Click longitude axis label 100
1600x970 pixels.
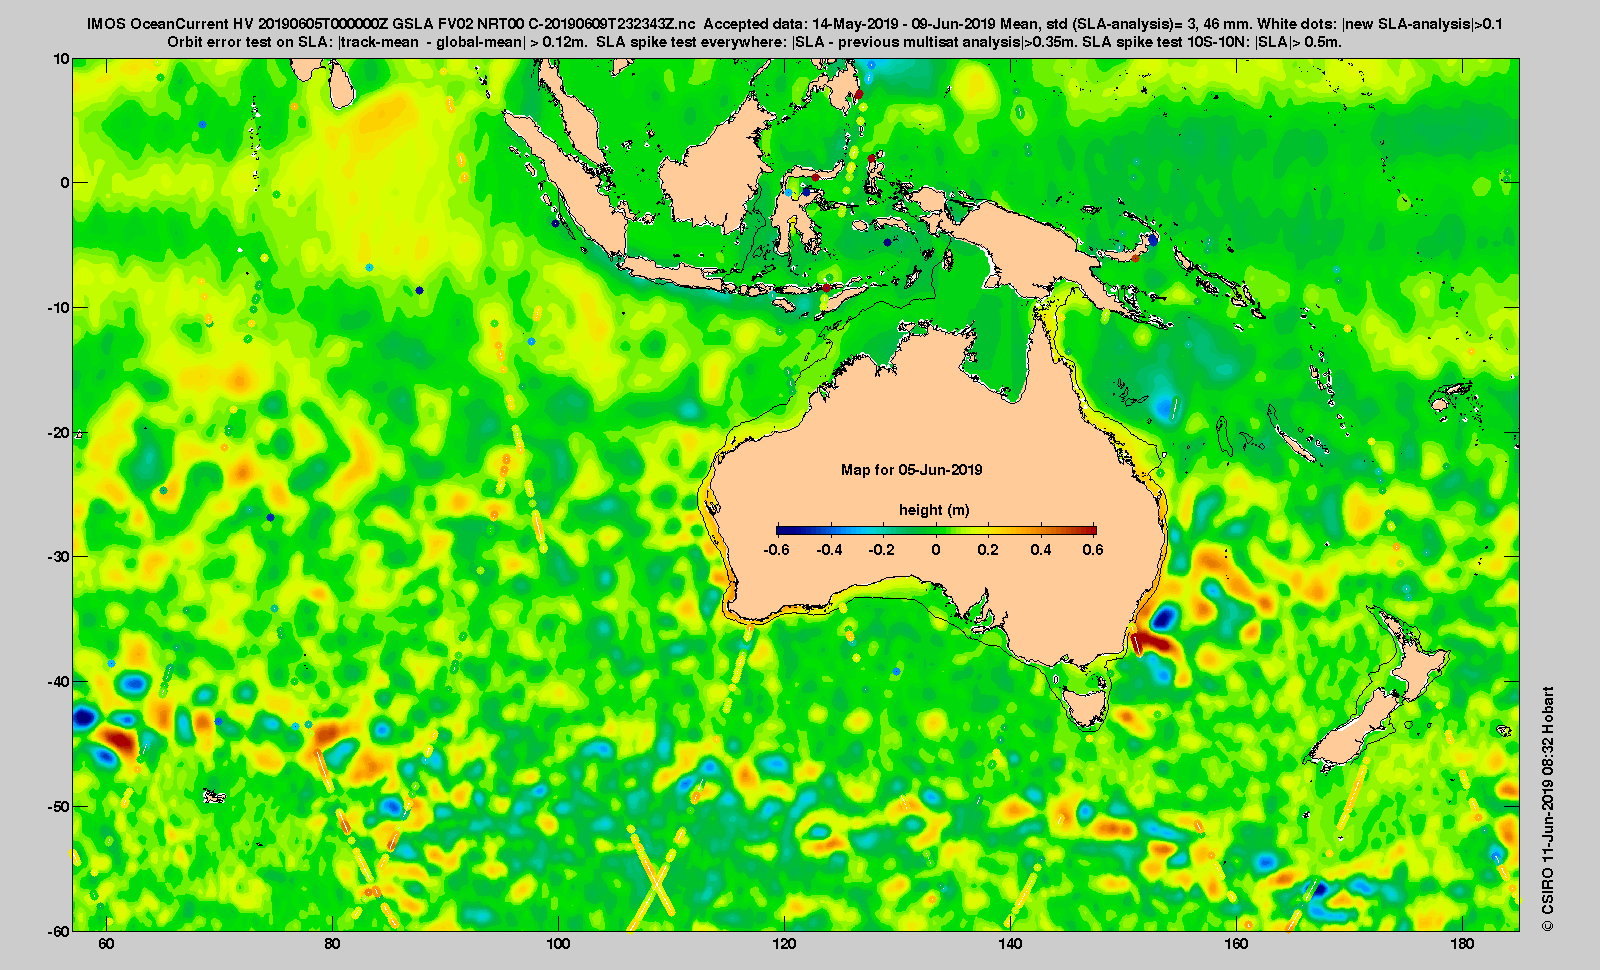pos(558,944)
